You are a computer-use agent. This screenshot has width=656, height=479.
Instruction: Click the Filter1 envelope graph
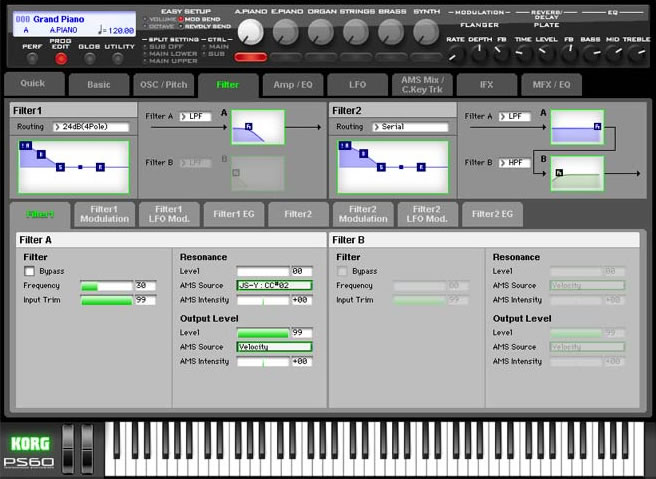pyautogui.click(x=74, y=167)
